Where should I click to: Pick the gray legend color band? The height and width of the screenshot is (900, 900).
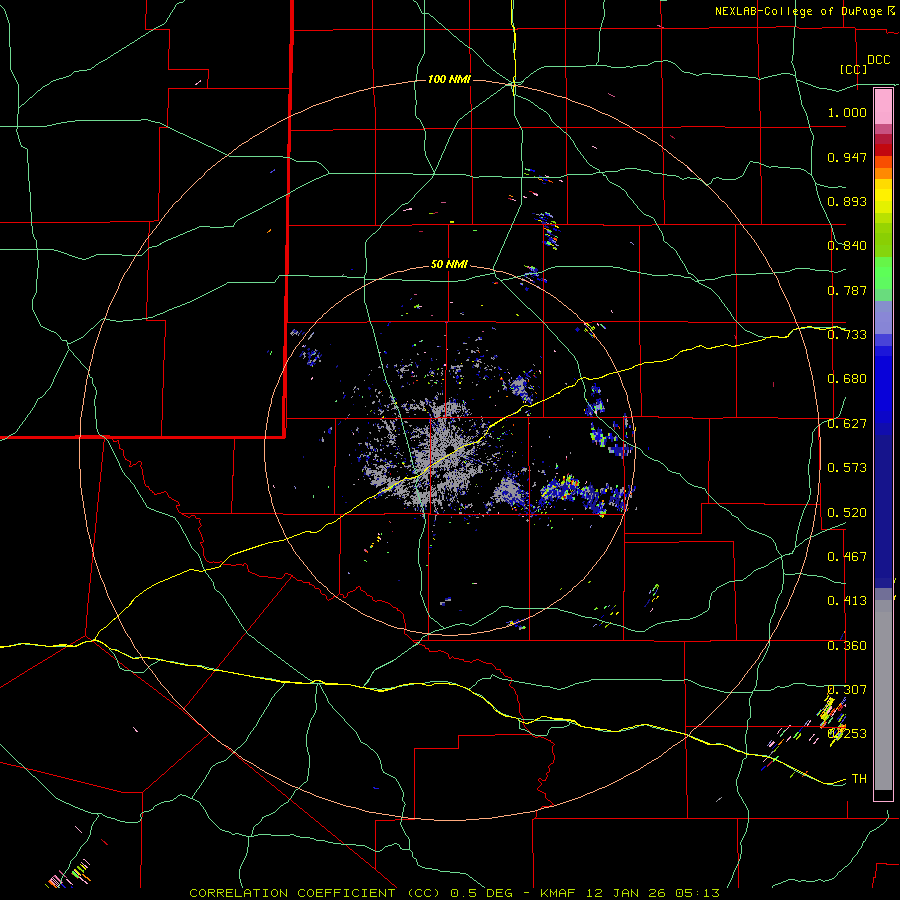pos(883,695)
